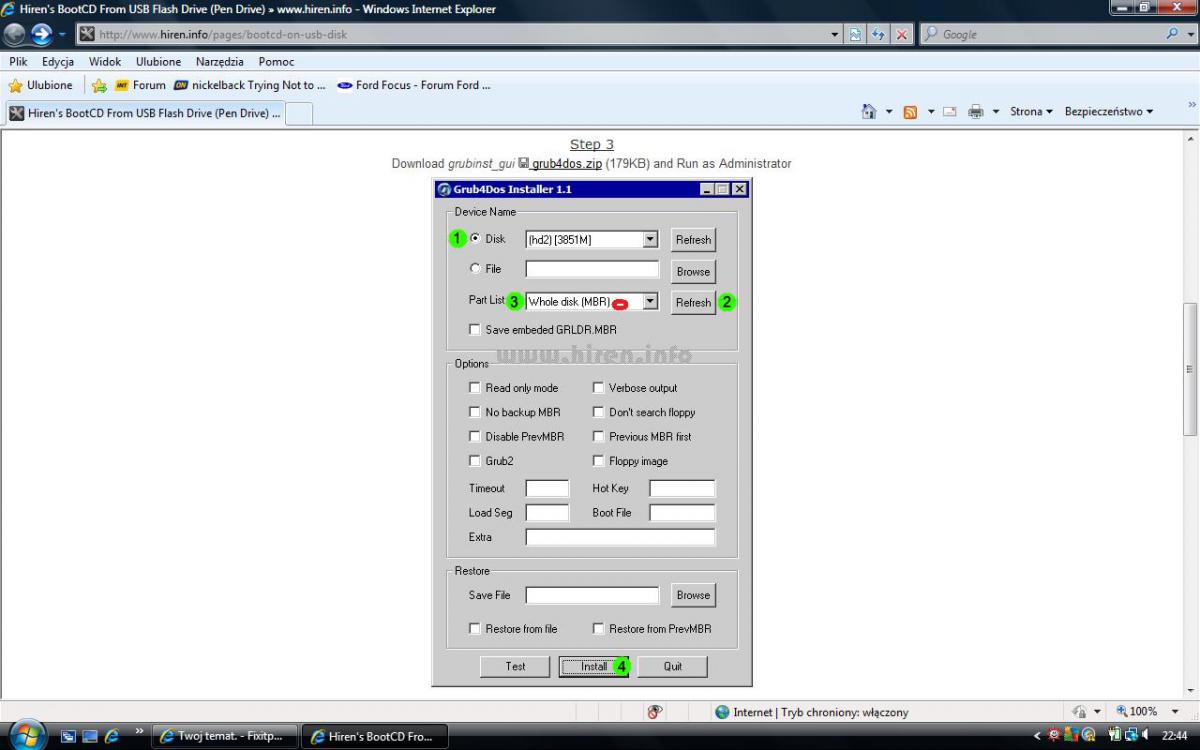Open the Edycja menu
The width and height of the screenshot is (1200, 750).
(x=58, y=61)
